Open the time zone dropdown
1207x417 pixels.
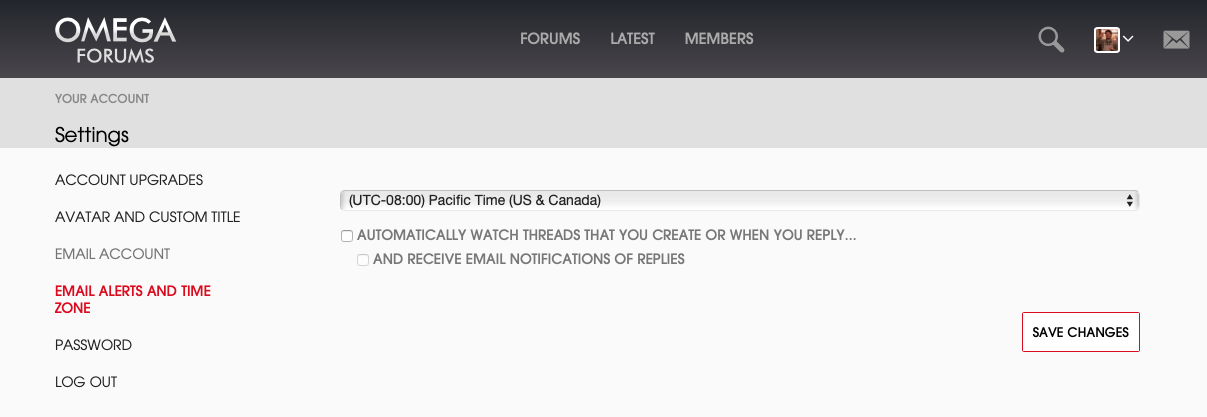tap(739, 200)
